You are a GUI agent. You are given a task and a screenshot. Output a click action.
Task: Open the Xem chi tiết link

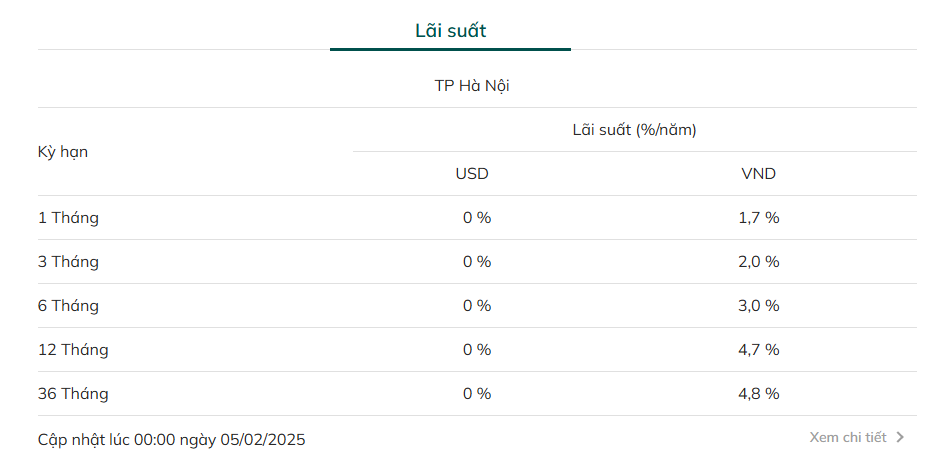(x=848, y=438)
